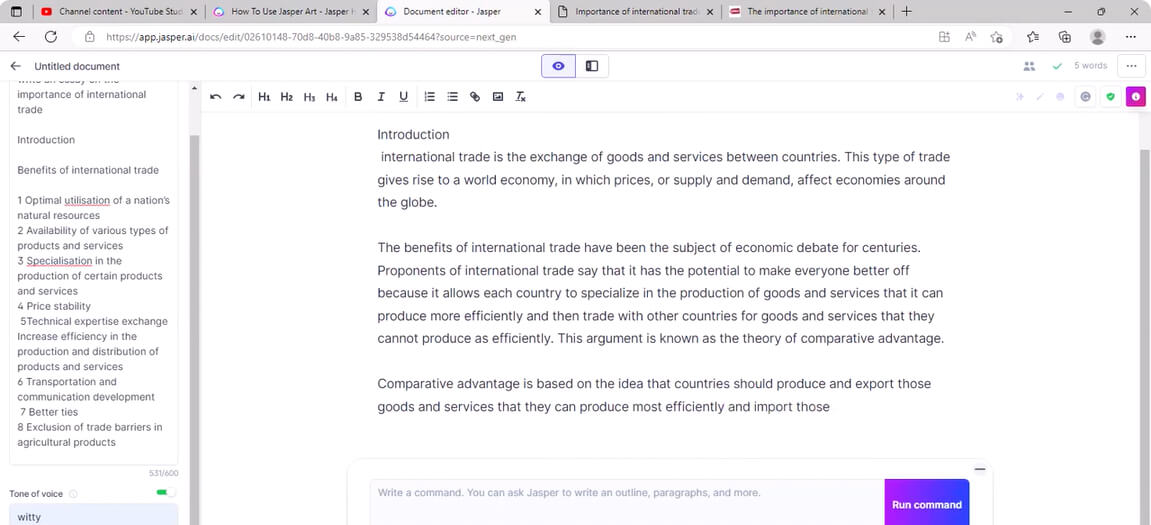Insert an image using the image icon
The image size is (1151, 525).
pos(498,97)
